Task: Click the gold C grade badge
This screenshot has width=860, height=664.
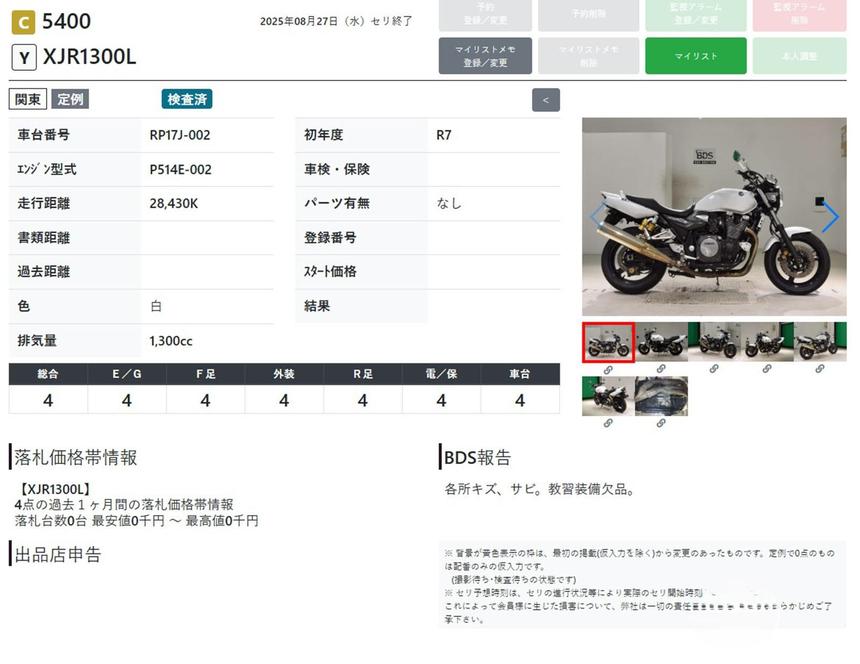Action: (23, 21)
